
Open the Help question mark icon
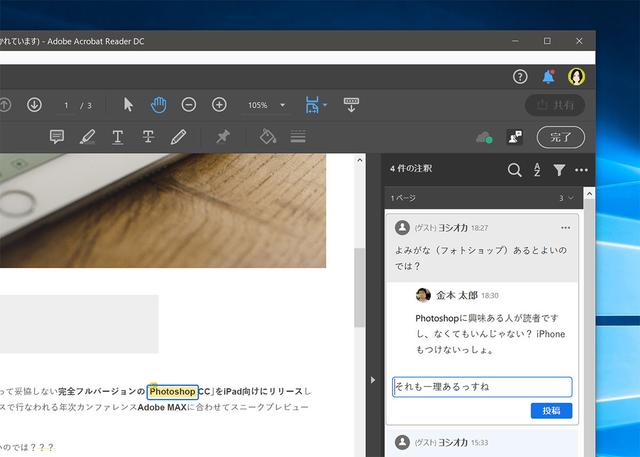click(520, 77)
